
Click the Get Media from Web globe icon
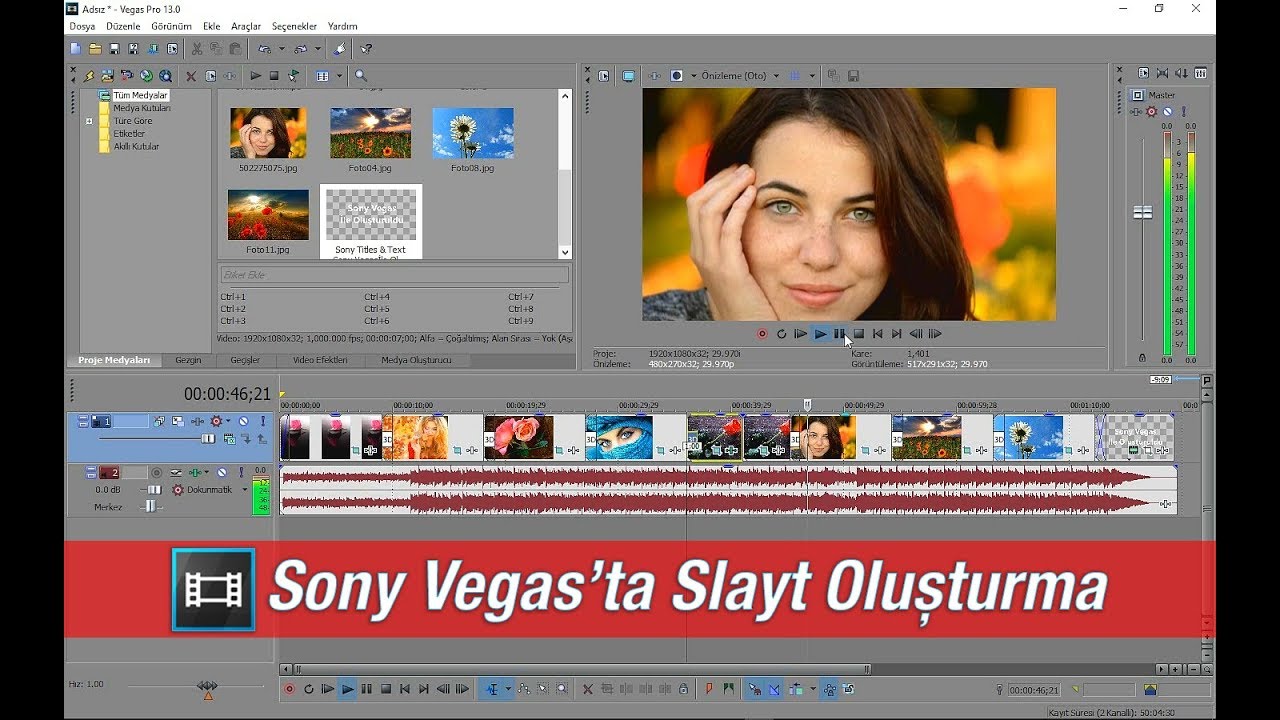(165, 75)
